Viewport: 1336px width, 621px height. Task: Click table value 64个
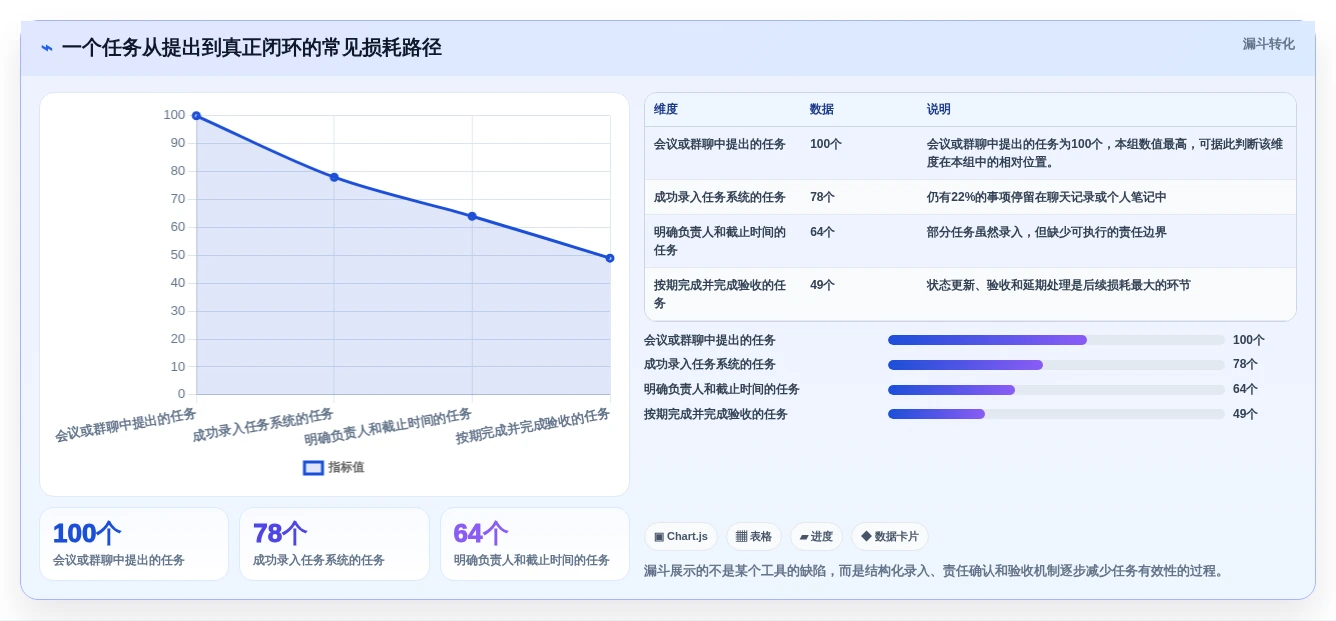click(822, 232)
